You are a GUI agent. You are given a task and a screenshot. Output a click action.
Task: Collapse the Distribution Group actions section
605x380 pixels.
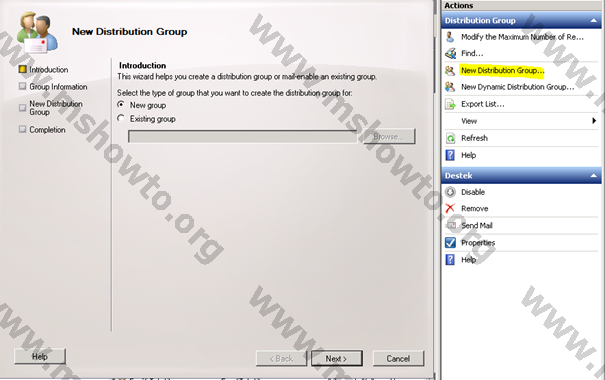(594, 20)
